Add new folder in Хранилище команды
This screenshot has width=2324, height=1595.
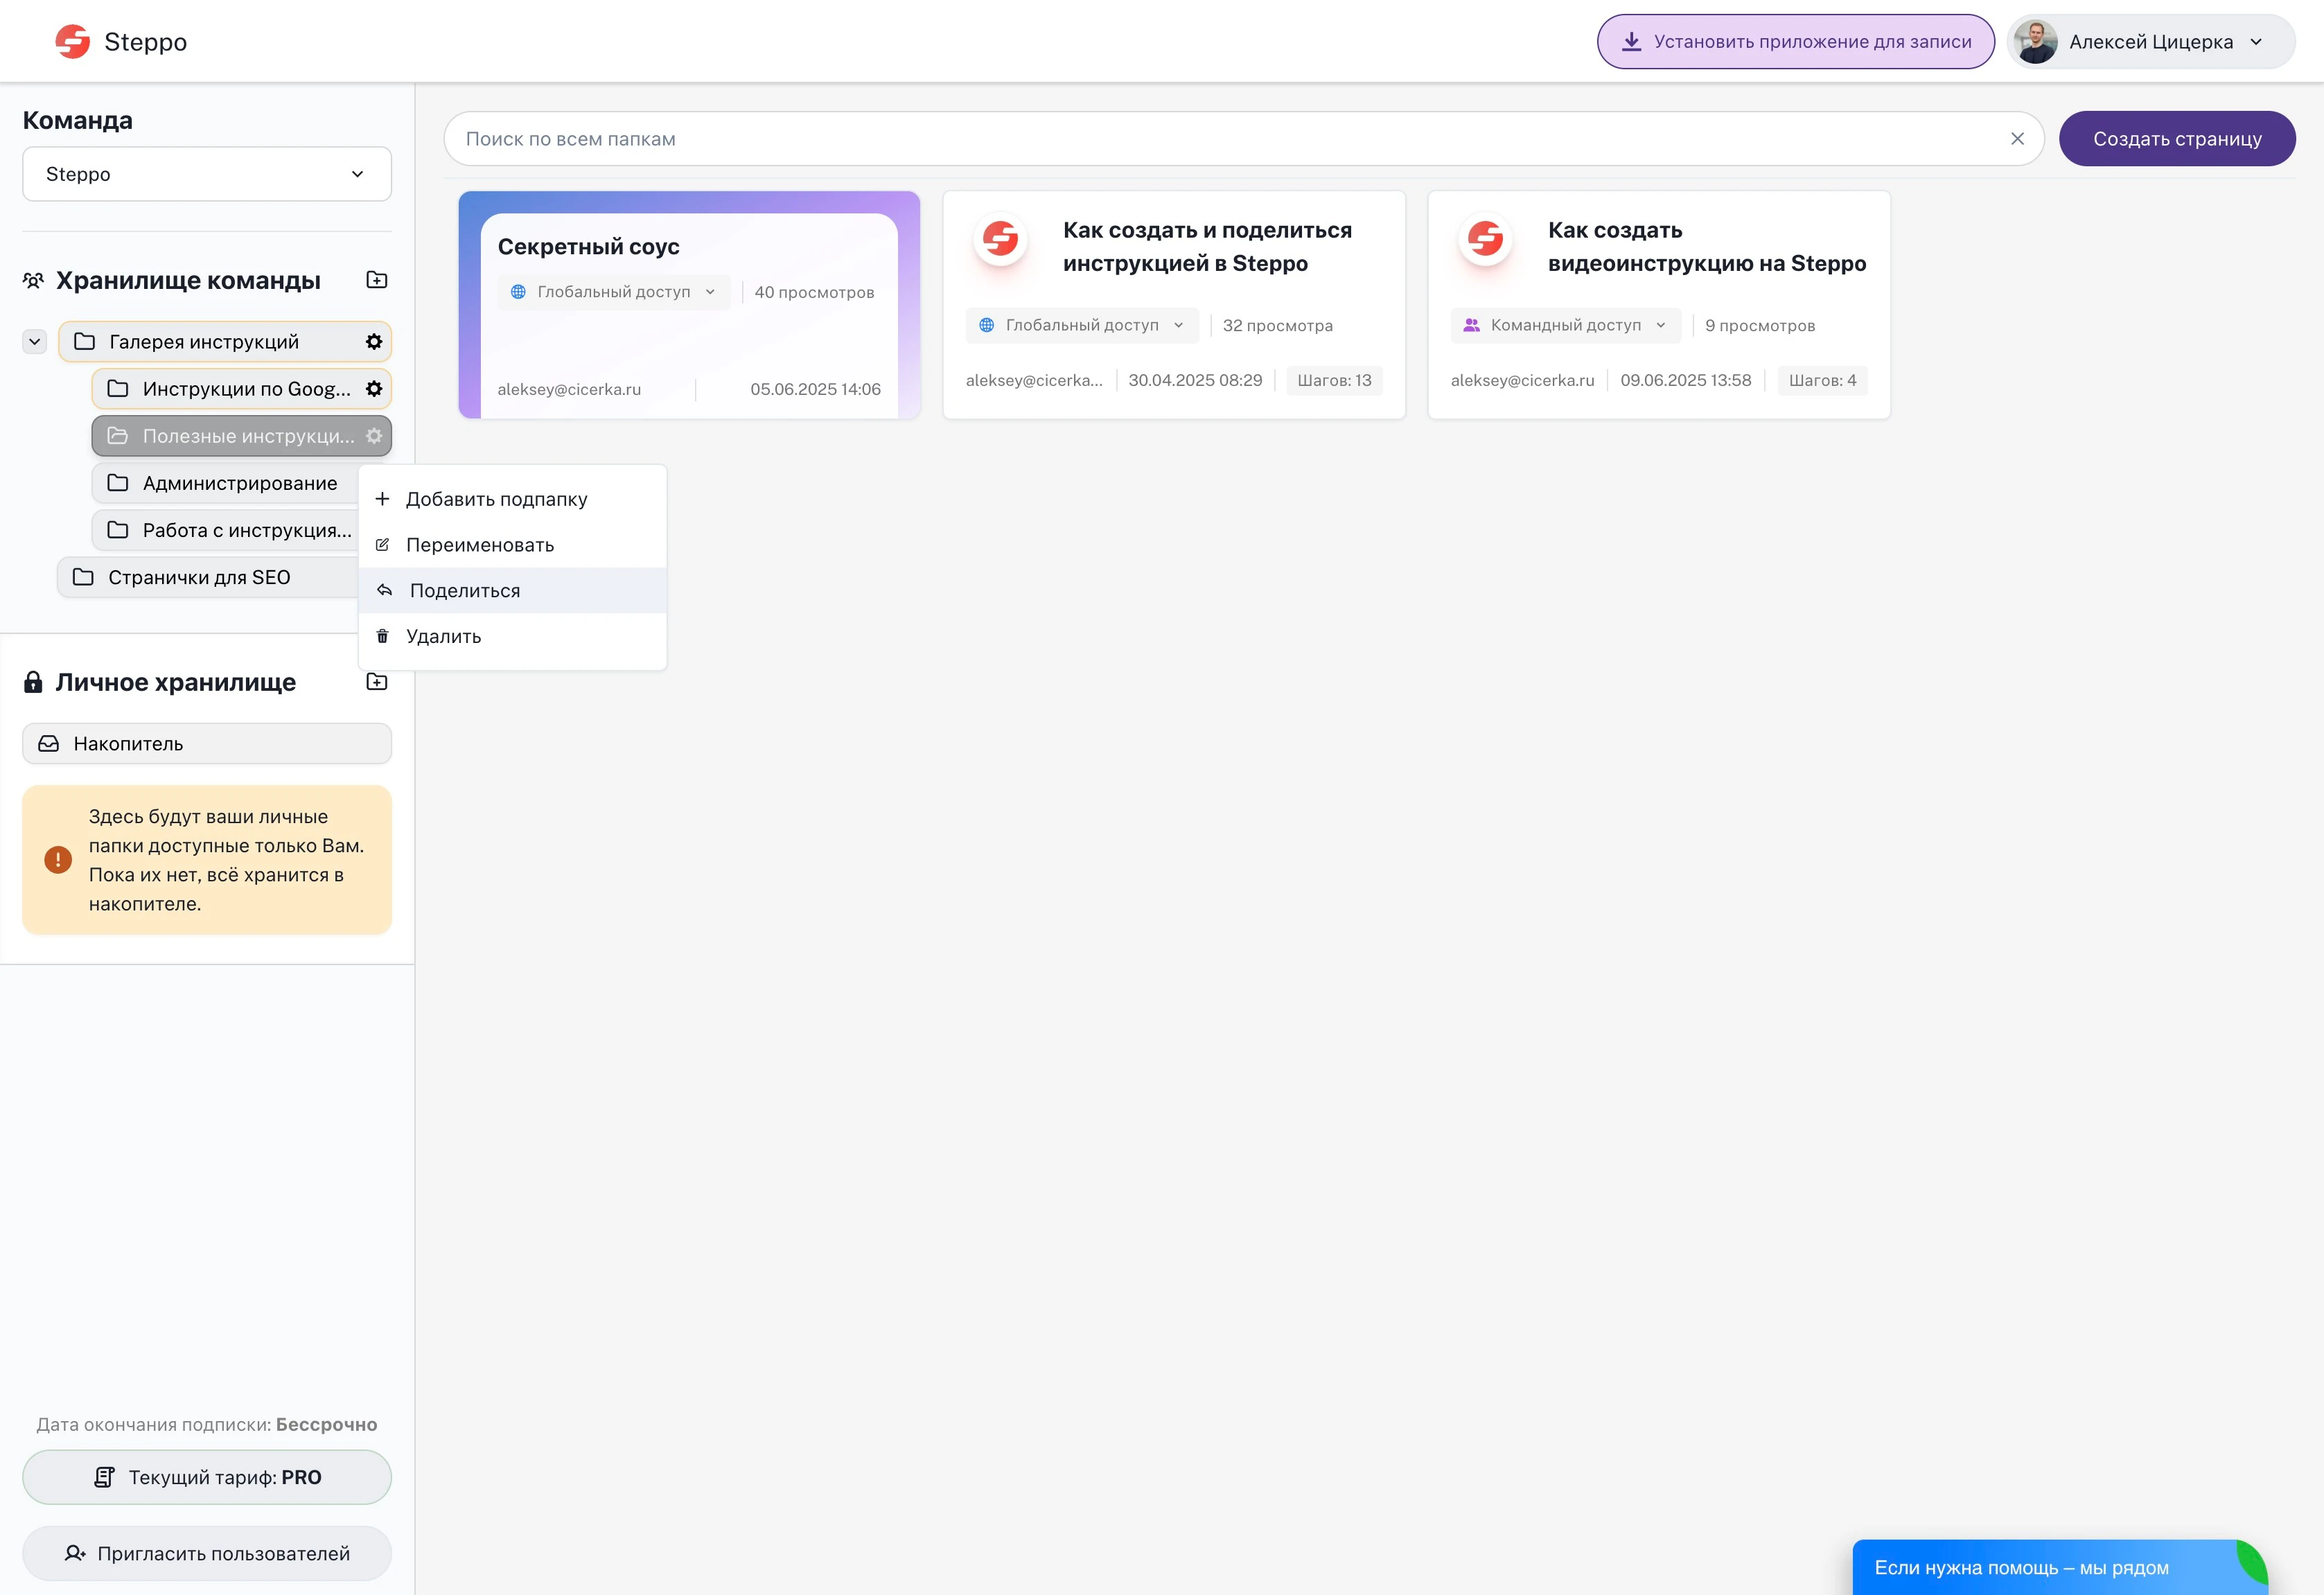[377, 280]
